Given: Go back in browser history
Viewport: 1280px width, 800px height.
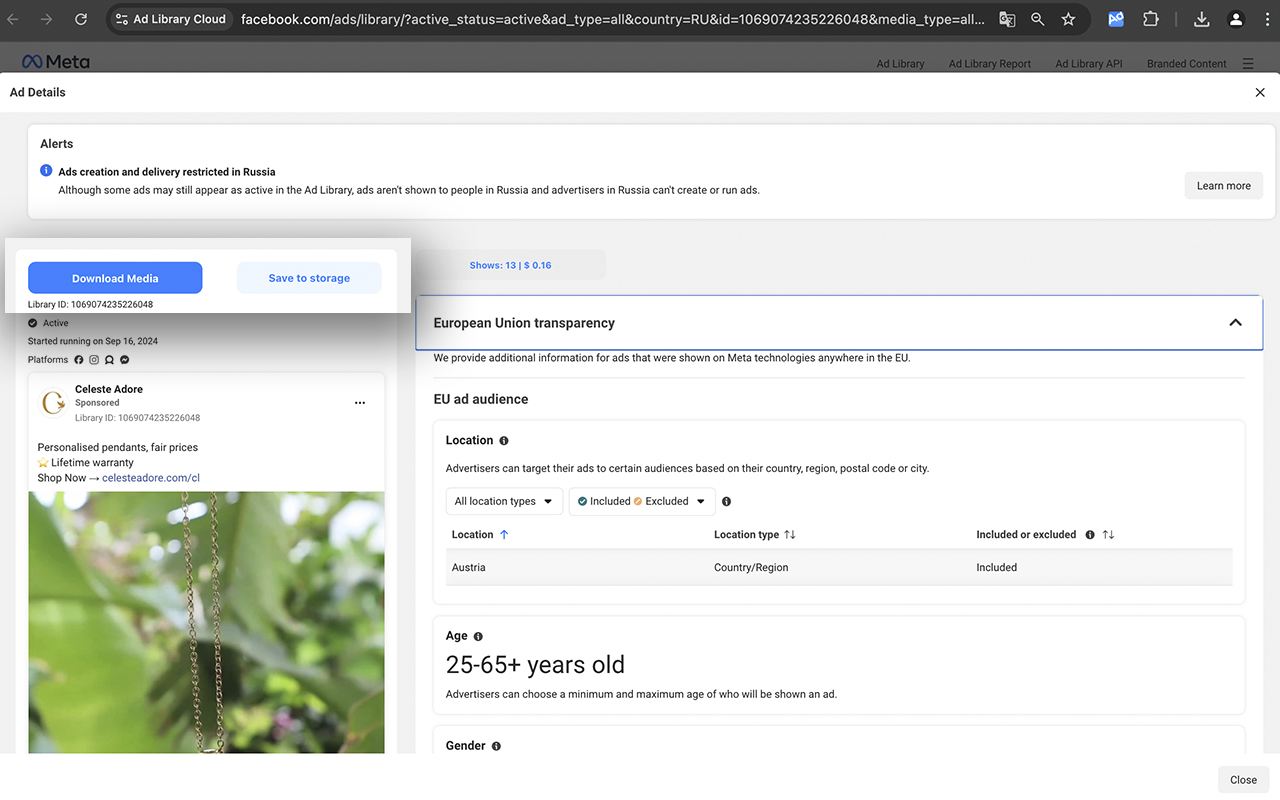Looking at the screenshot, I should pyautogui.click(x=14, y=19).
